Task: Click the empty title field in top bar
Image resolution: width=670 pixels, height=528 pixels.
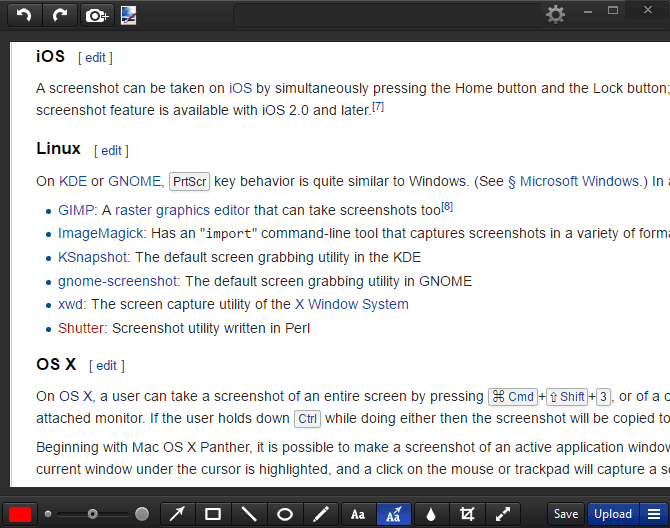Action: [x=387, y=16]
